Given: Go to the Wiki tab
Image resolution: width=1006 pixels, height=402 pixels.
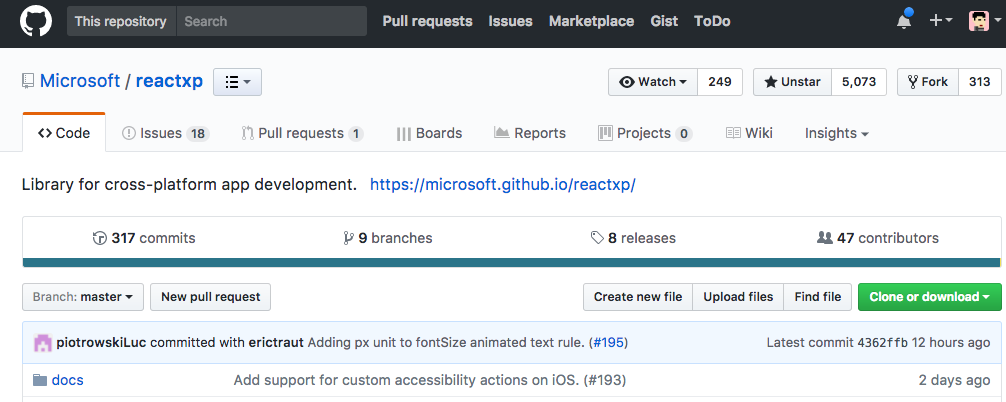Looking at the screenshot, I should [749, 133].
